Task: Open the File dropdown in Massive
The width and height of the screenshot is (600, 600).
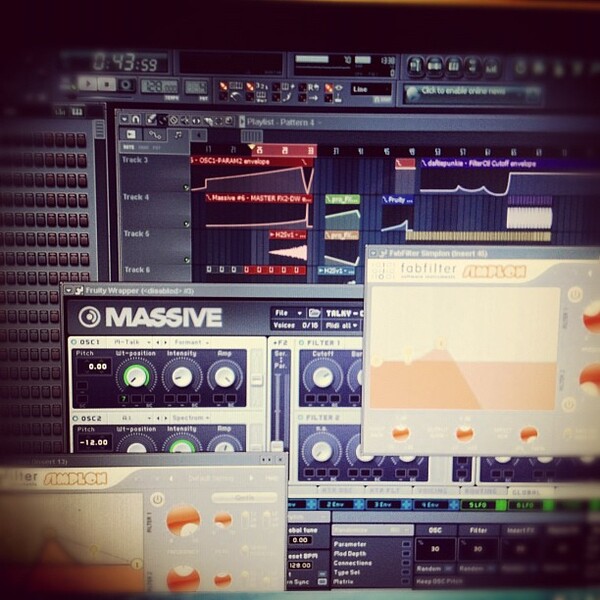Action: [x=288, y=313]
